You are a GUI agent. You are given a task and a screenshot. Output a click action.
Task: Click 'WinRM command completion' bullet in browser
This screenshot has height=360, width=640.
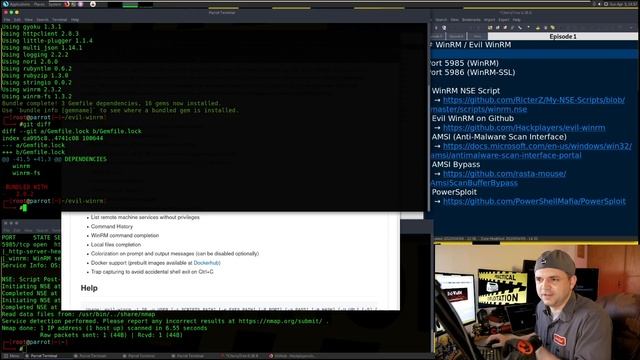[x=125, y=236]
